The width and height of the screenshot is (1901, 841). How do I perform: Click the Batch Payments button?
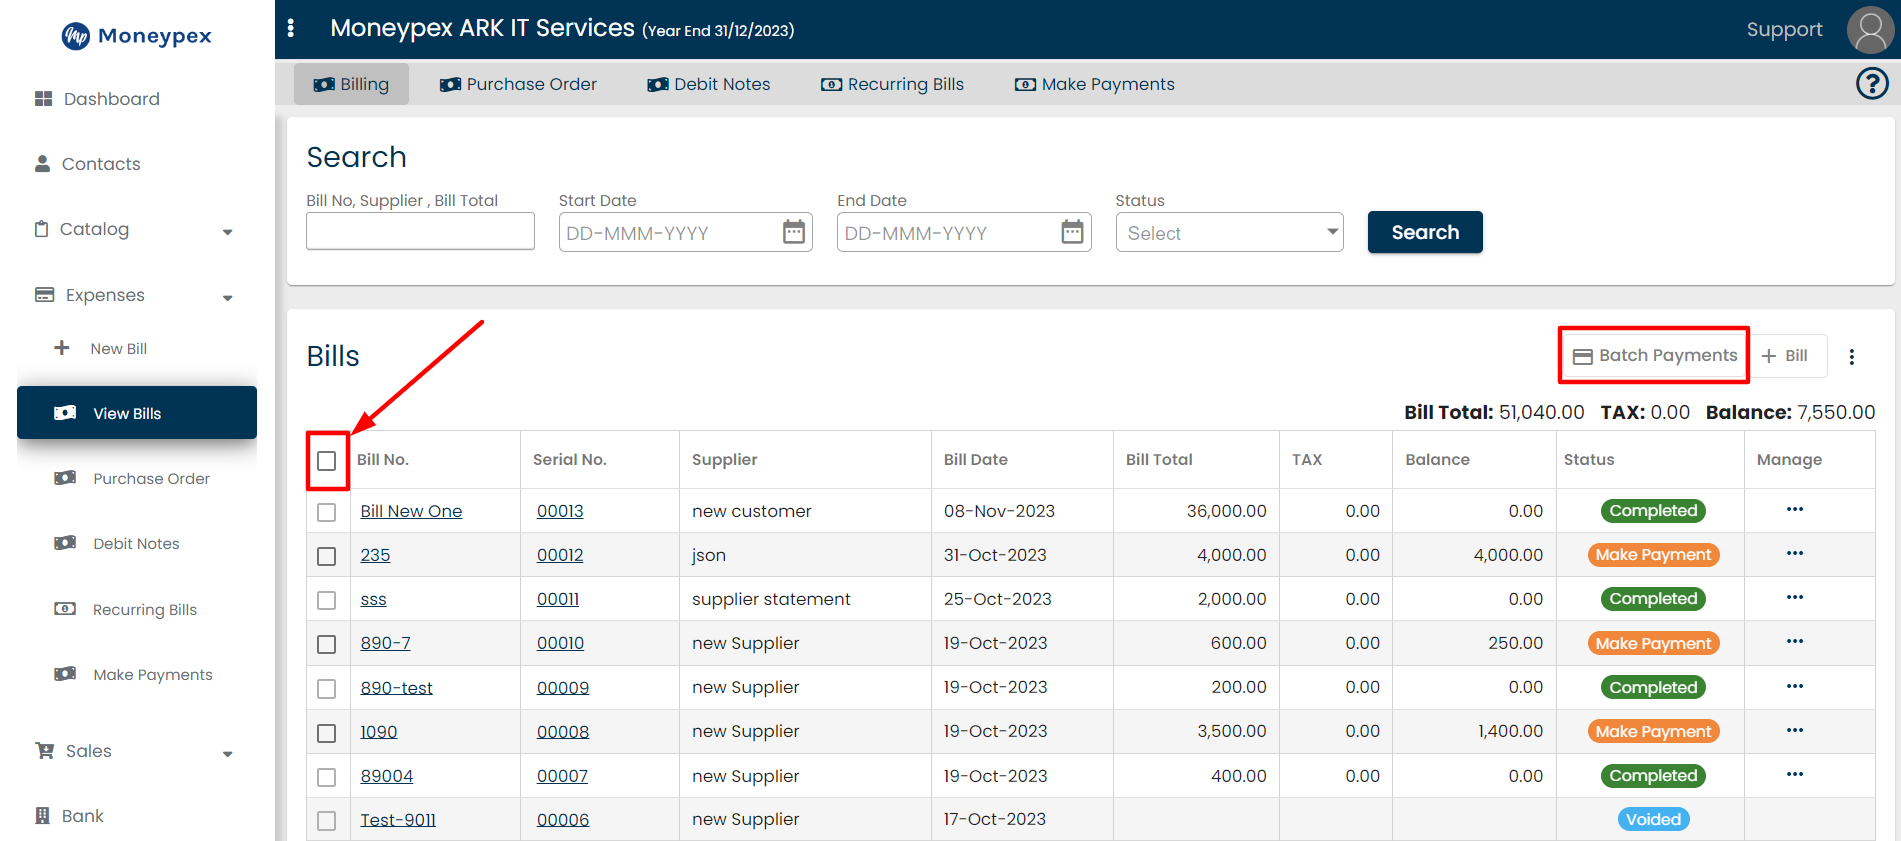click(1655, 355)
